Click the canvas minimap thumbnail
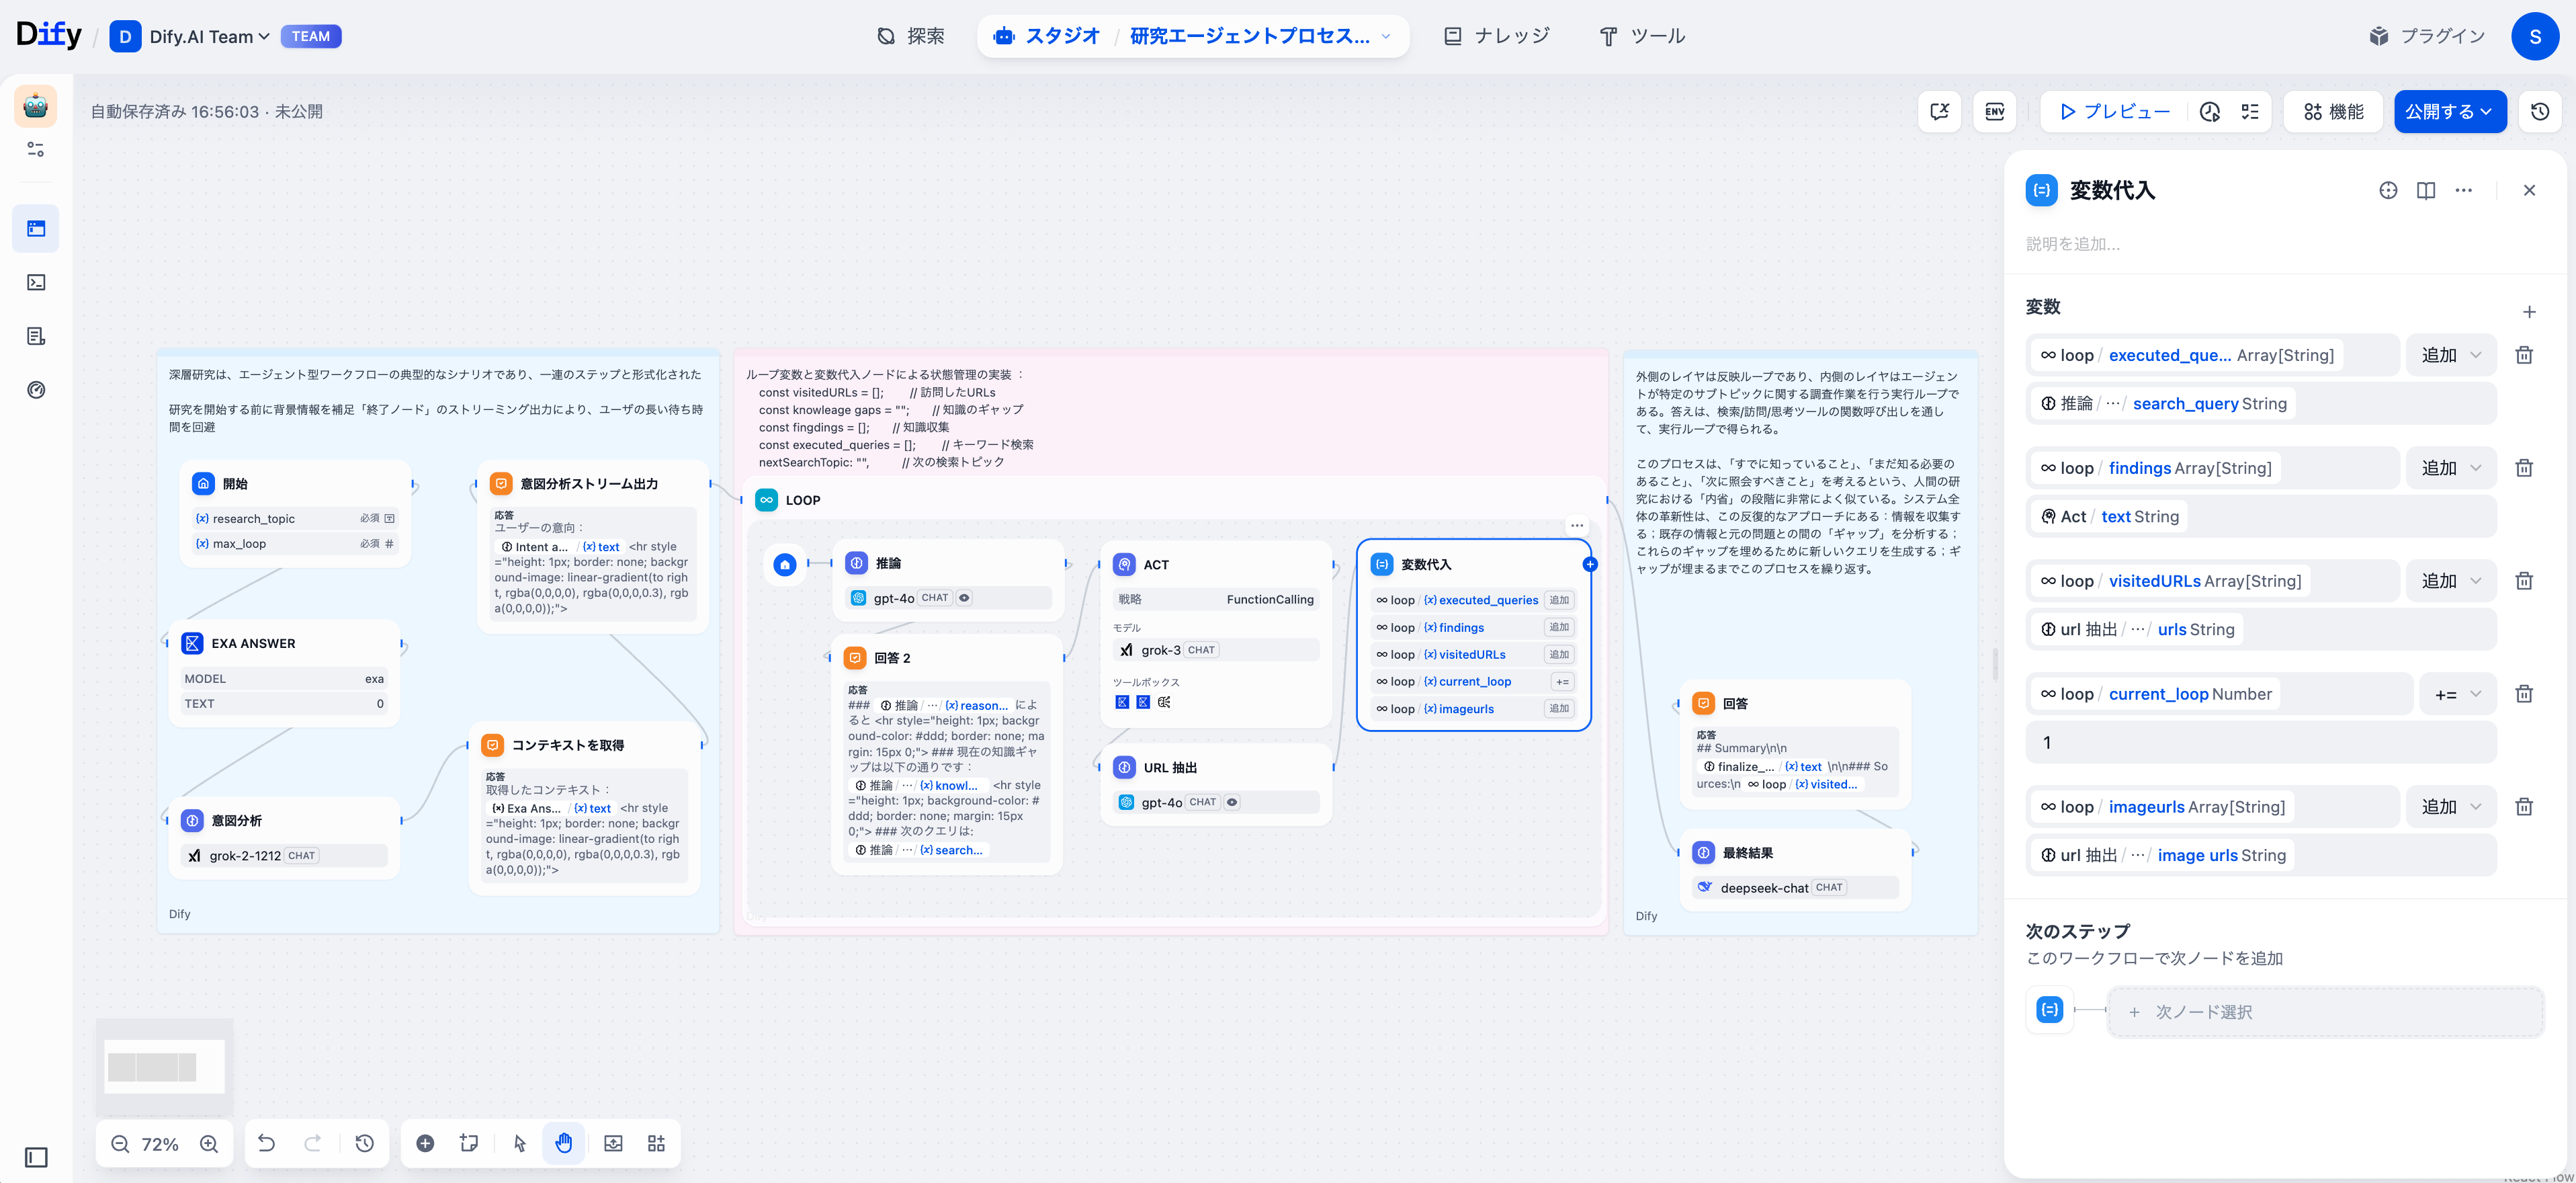This screenshot has height=1183, width=2576. coord(164,1066)
